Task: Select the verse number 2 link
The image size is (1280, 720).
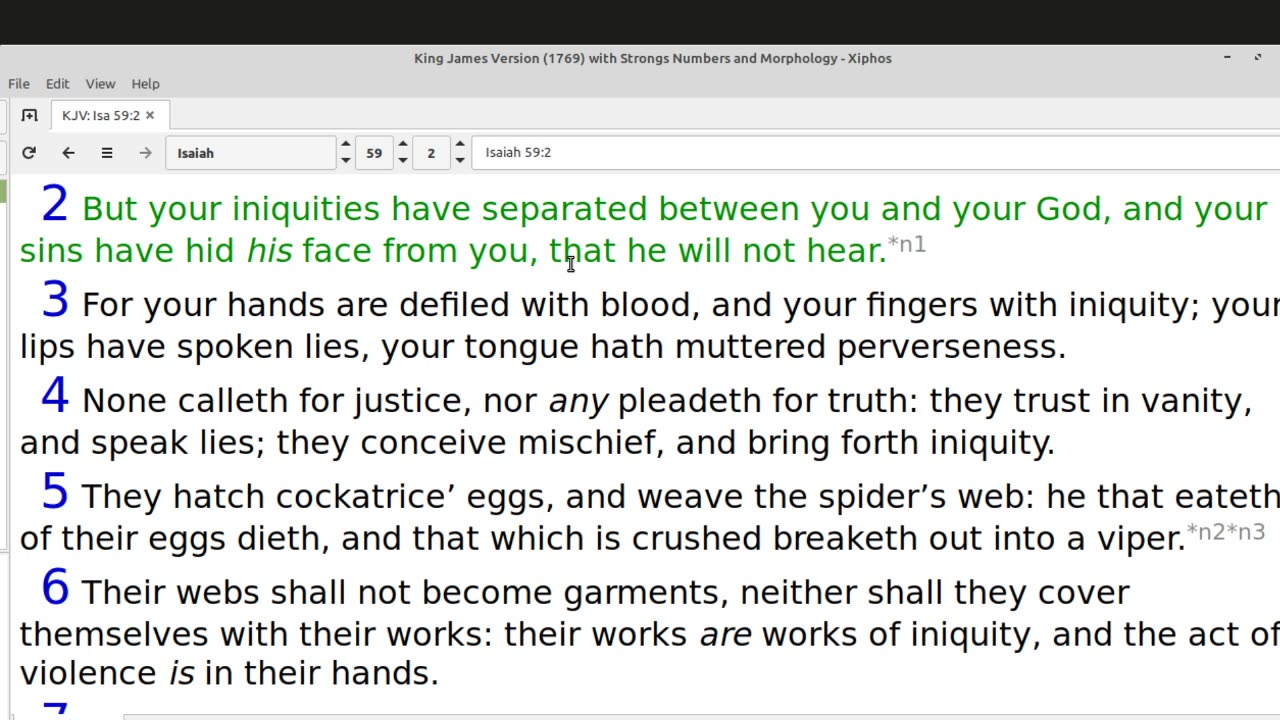Action: click(x=55, y=204)
